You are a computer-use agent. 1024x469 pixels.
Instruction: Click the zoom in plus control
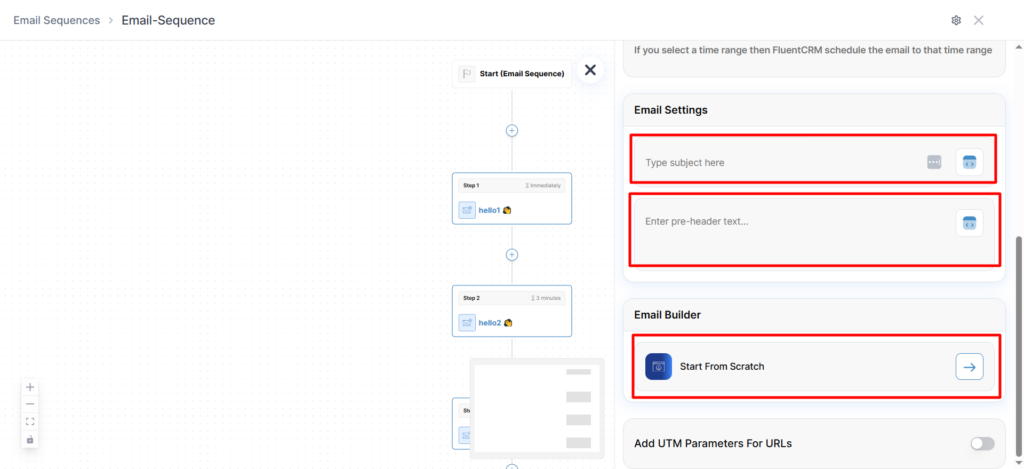point(30,387)
